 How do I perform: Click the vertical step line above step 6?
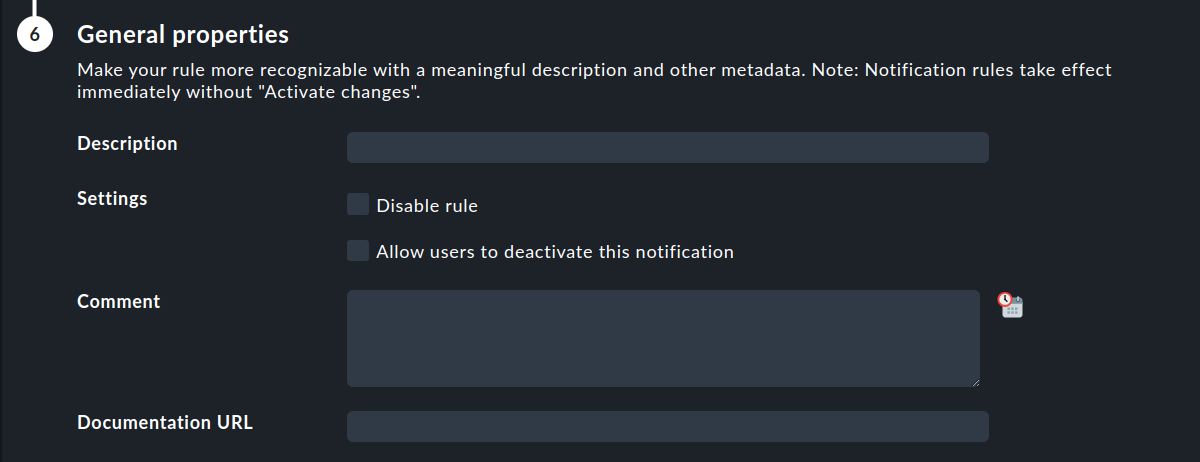click(x=34, y=8)
